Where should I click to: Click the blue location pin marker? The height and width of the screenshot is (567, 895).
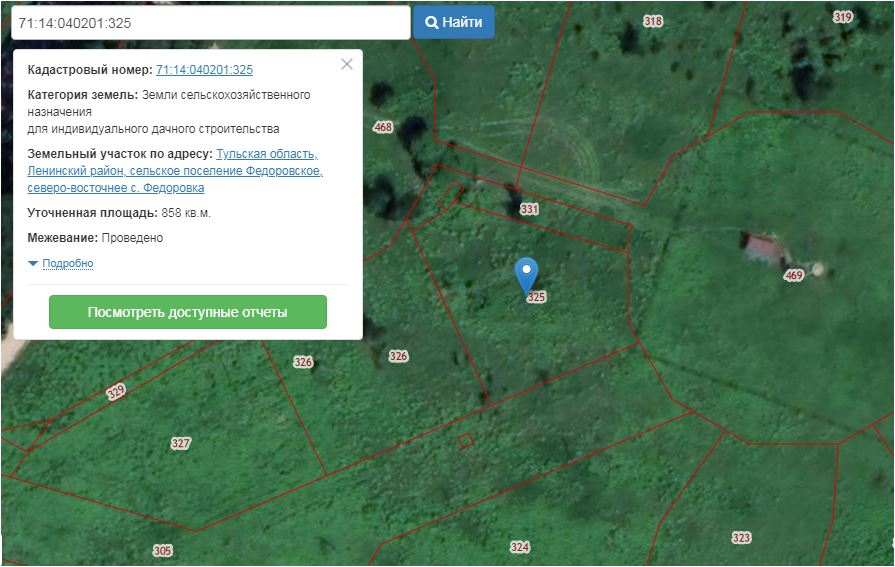[526, 273]
